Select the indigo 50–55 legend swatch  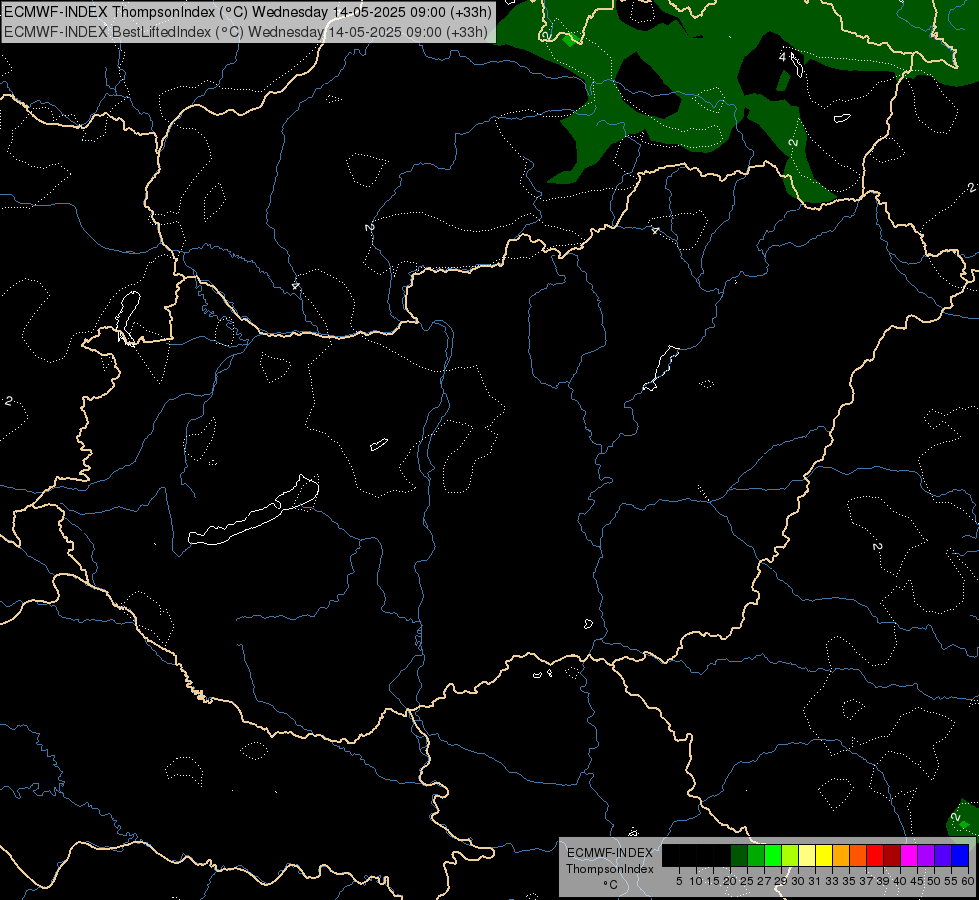coord(943,855)
